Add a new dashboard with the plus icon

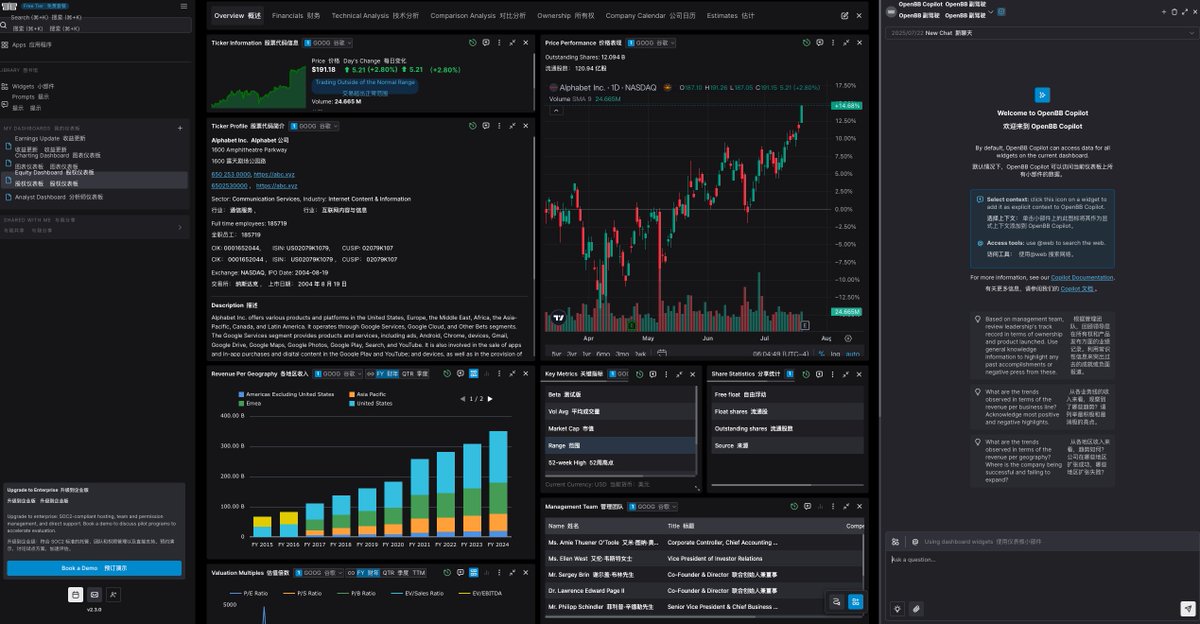click(180, 128)
